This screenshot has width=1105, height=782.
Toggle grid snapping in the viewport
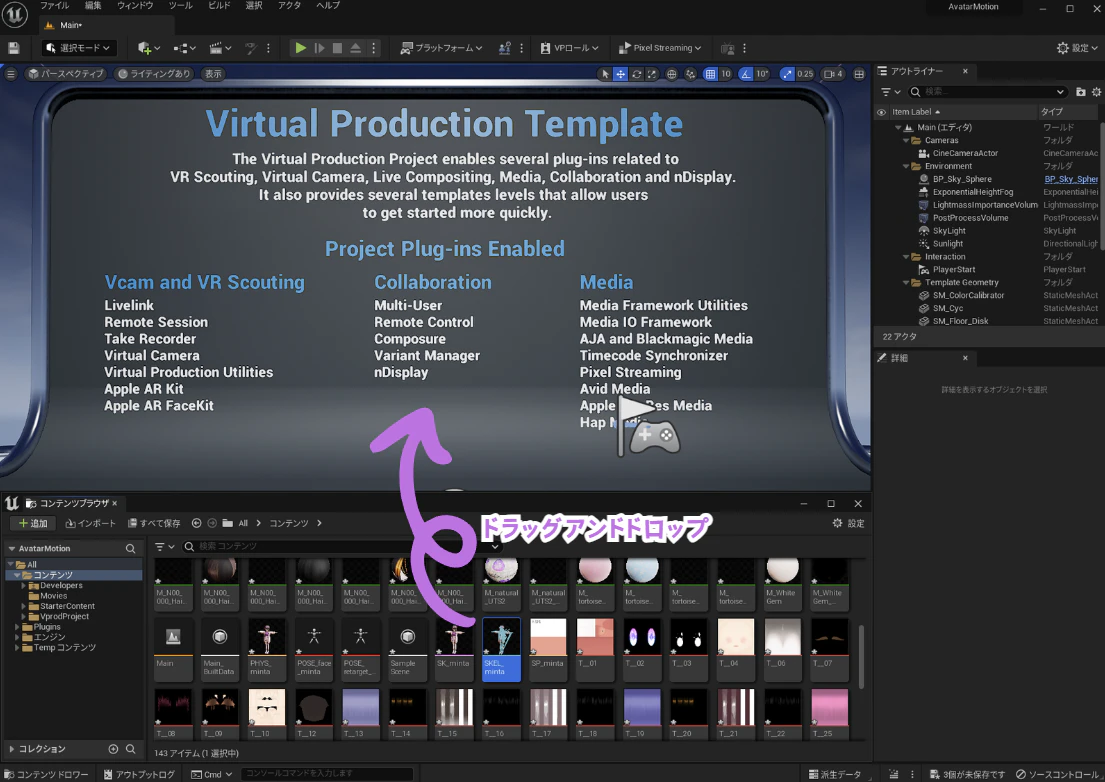[710, 74]
